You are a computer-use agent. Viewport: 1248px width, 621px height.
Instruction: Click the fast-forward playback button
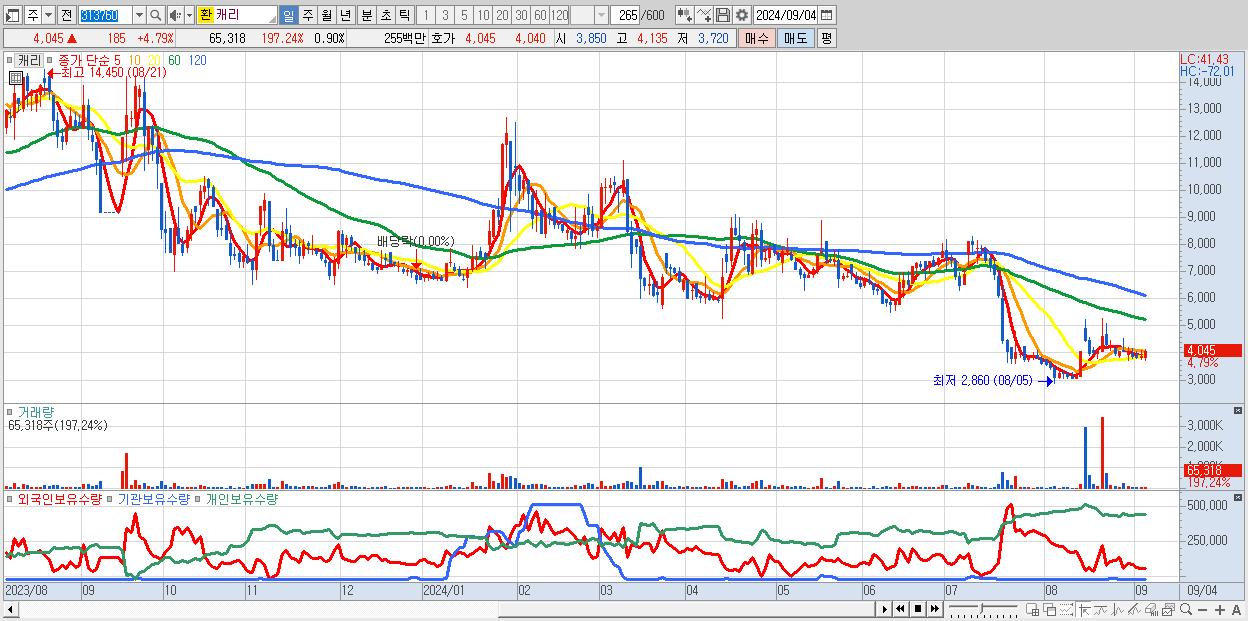click(x=934, y=609)
